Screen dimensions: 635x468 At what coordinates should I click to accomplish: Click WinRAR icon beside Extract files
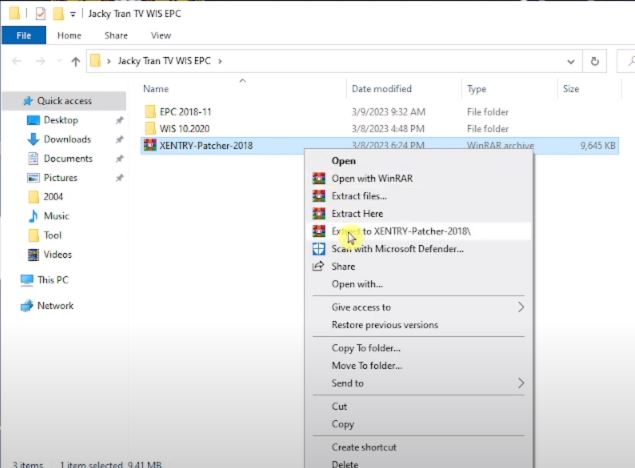[319, 196]
